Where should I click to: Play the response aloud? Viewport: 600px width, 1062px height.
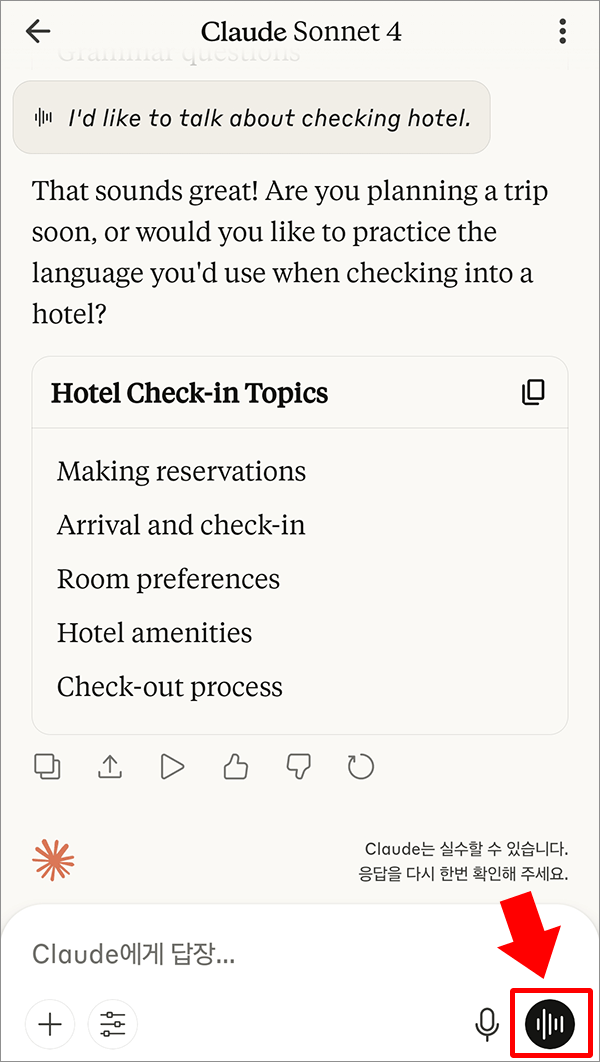(x=173, y=767)
